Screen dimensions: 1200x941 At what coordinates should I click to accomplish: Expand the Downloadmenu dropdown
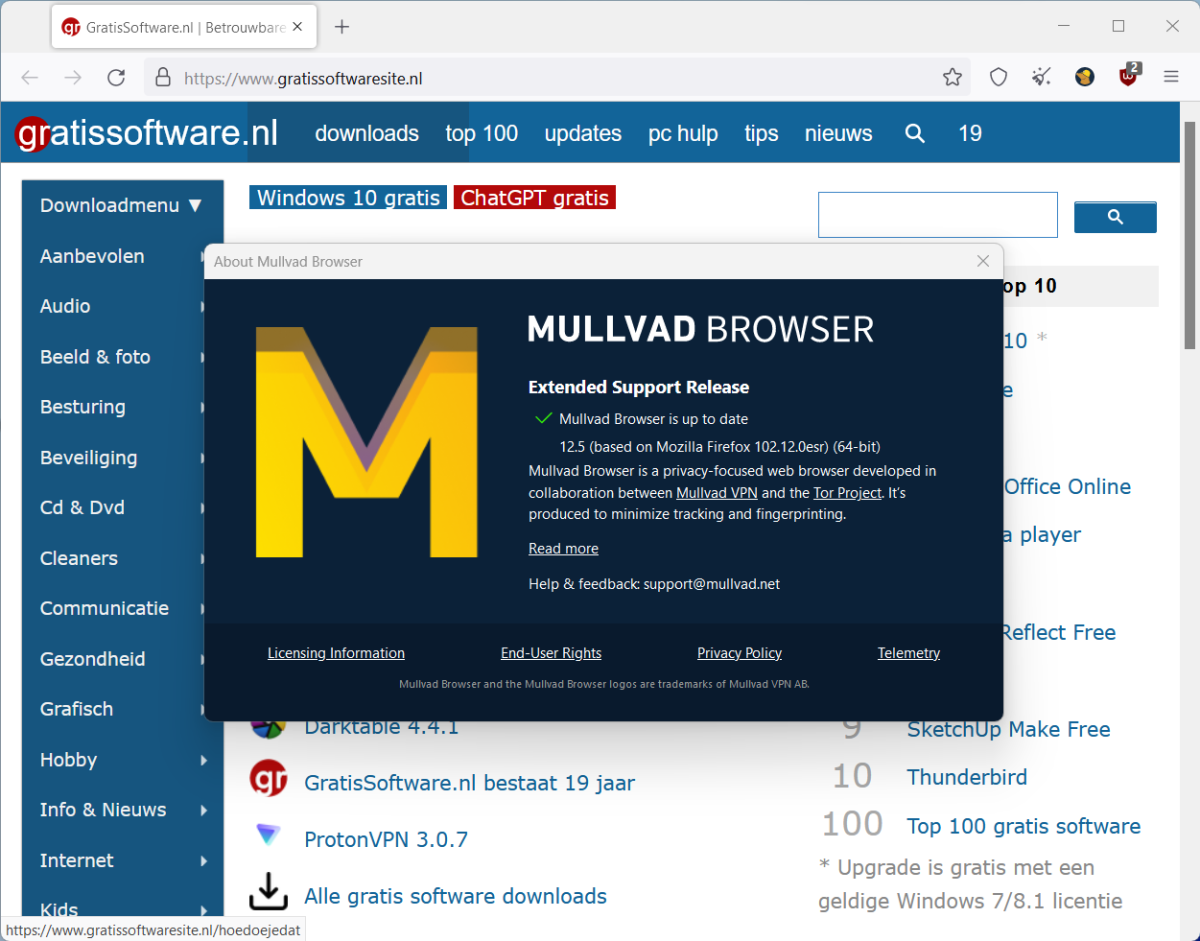pos(121,205)
